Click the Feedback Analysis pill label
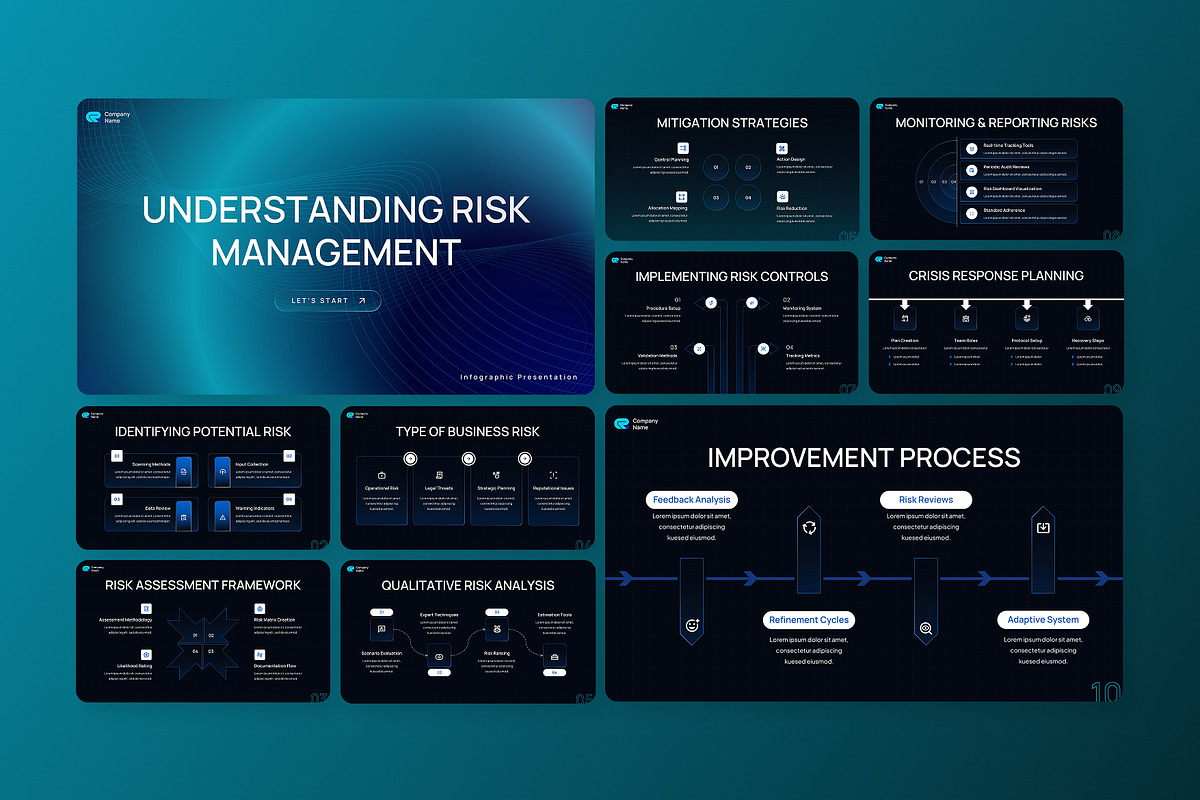The image size is (1200, 800). [692, 499]
